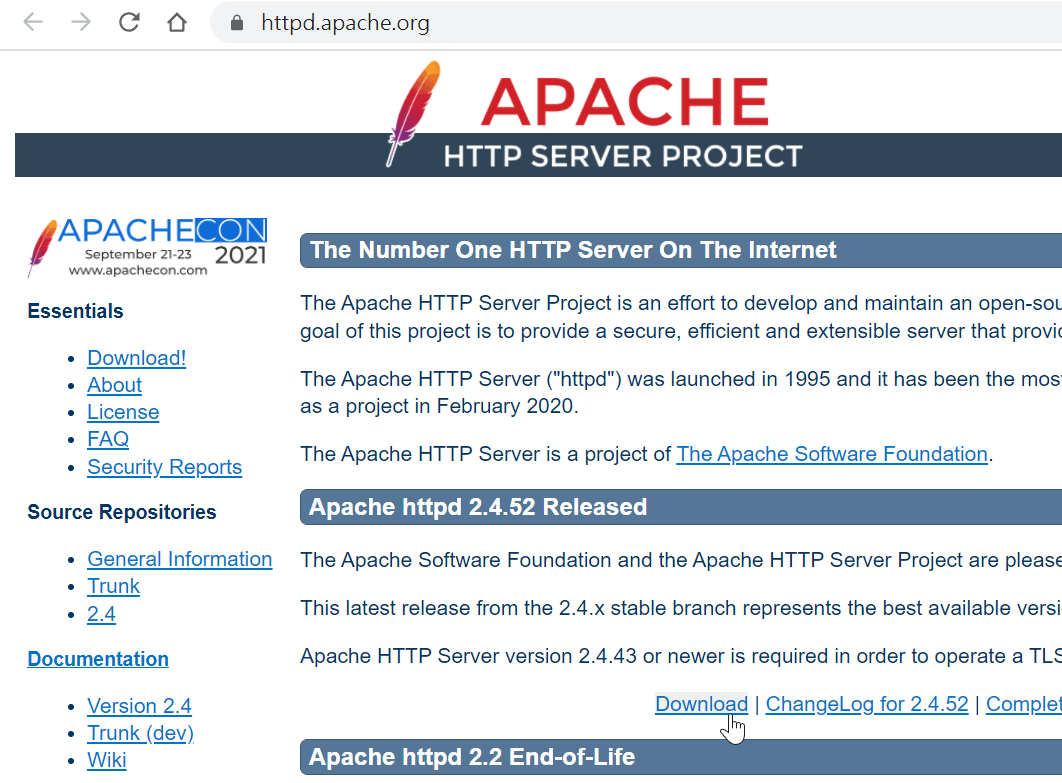1062x783 pixels.
Task: Reload the page with the refresh icon
Action: point(129,22)
